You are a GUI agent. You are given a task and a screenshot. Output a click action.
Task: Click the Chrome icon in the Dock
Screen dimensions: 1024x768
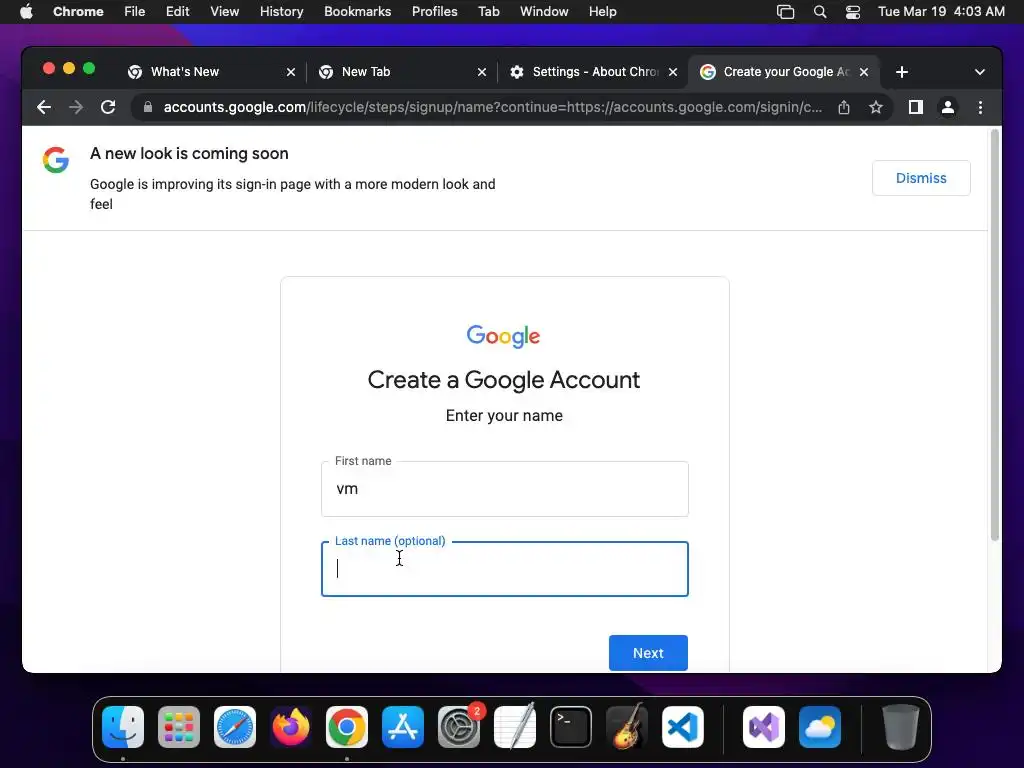(347, 727)
